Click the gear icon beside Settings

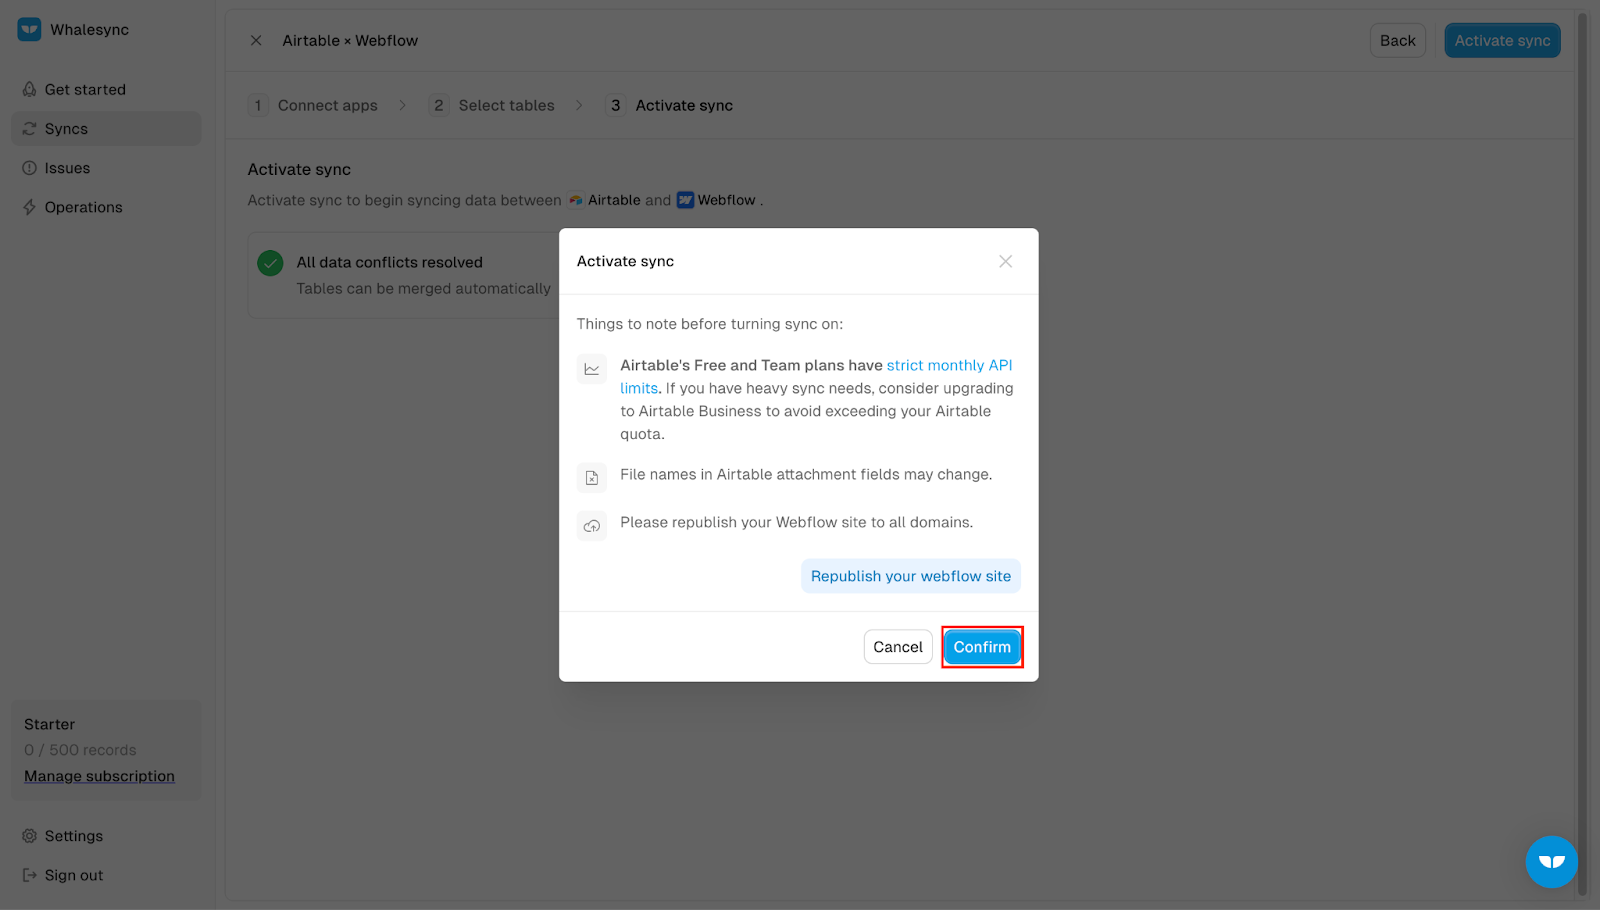click(x=30, y=836)
